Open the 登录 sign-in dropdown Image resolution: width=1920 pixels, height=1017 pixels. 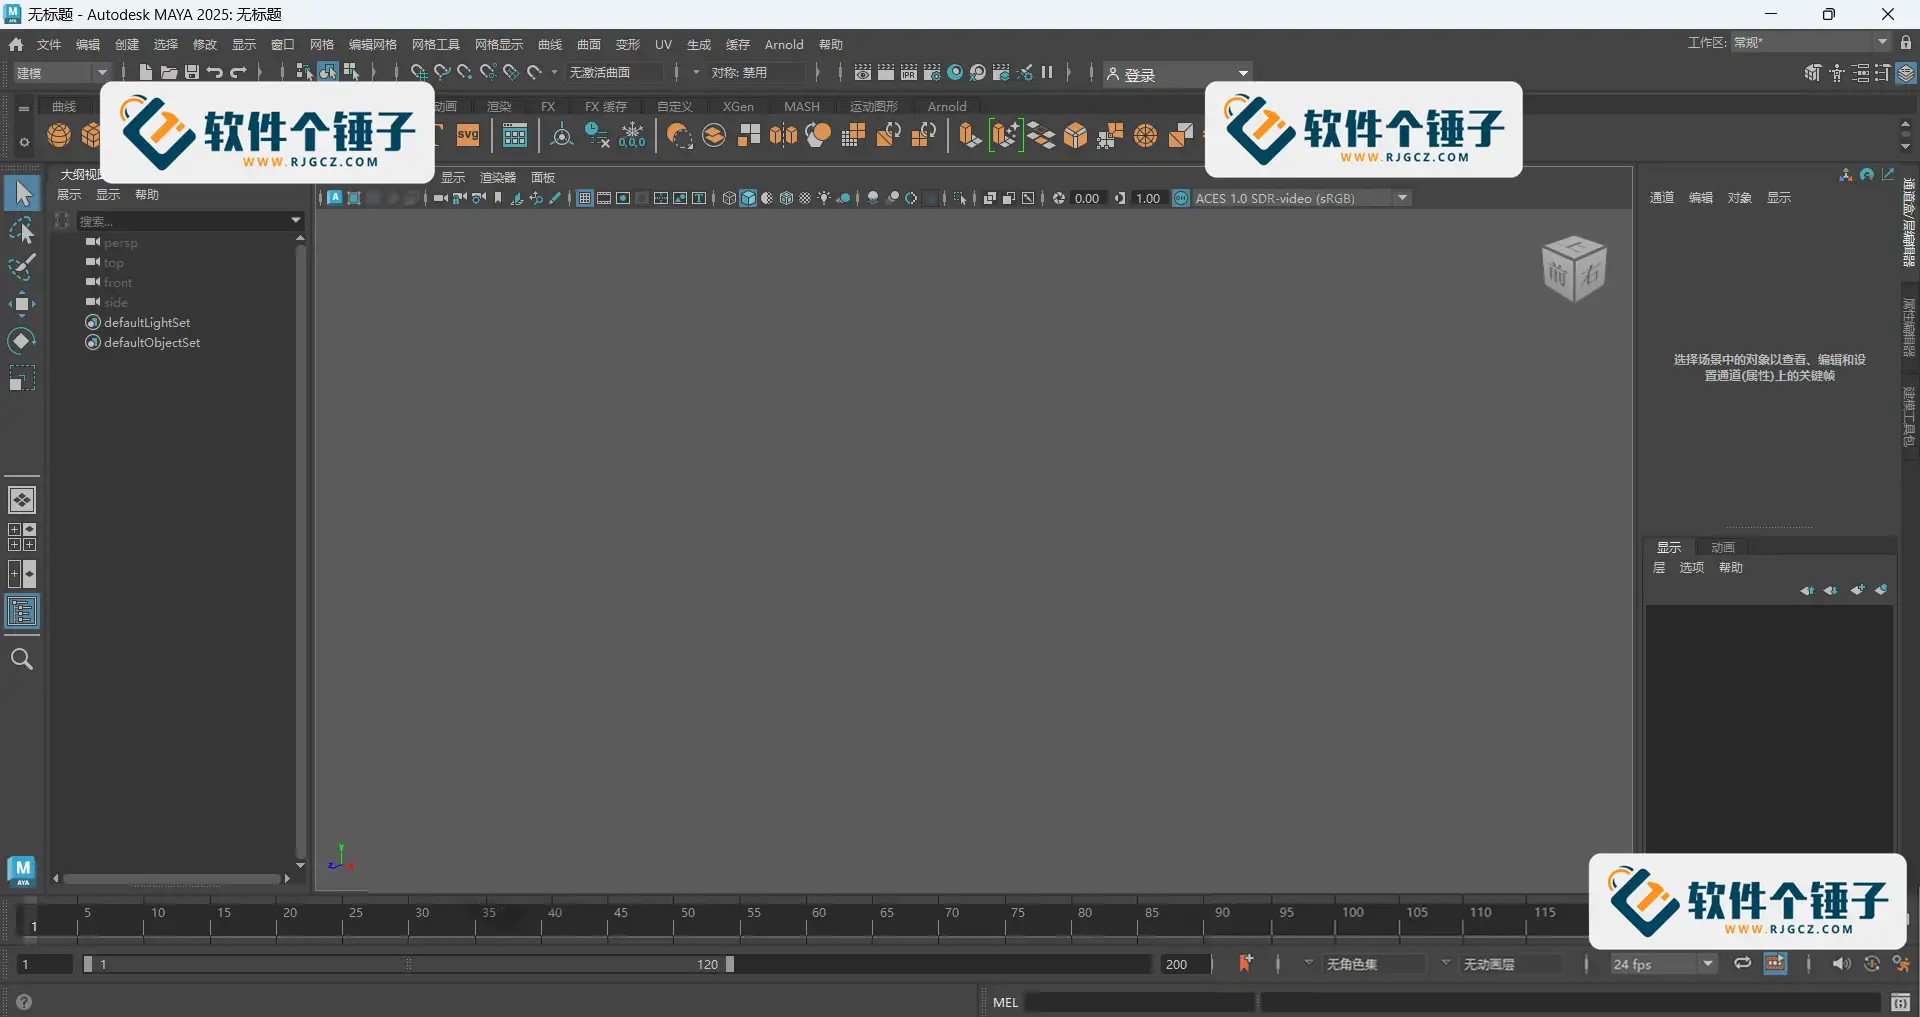1178,73
